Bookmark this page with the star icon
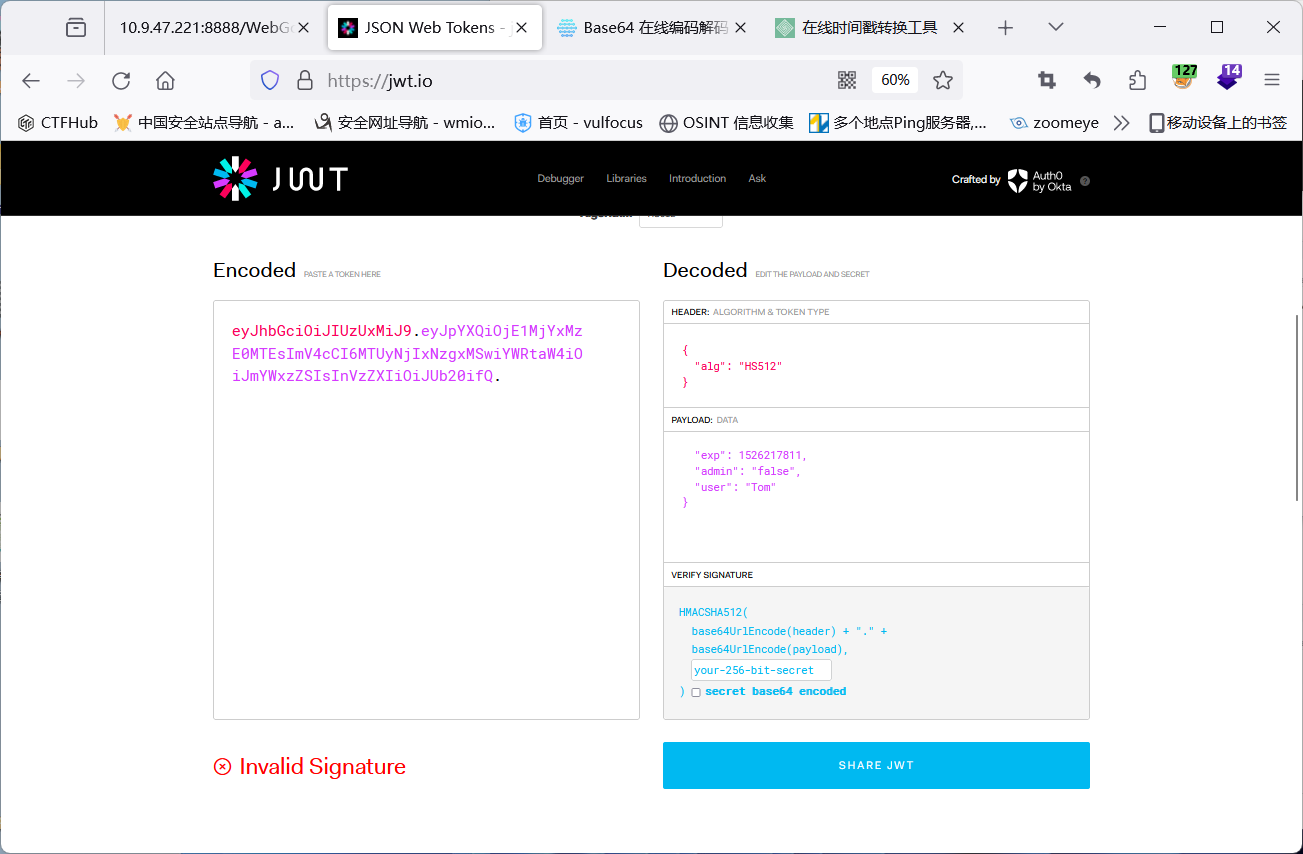Screen dimensions: 1303x854 pos(942,81)
